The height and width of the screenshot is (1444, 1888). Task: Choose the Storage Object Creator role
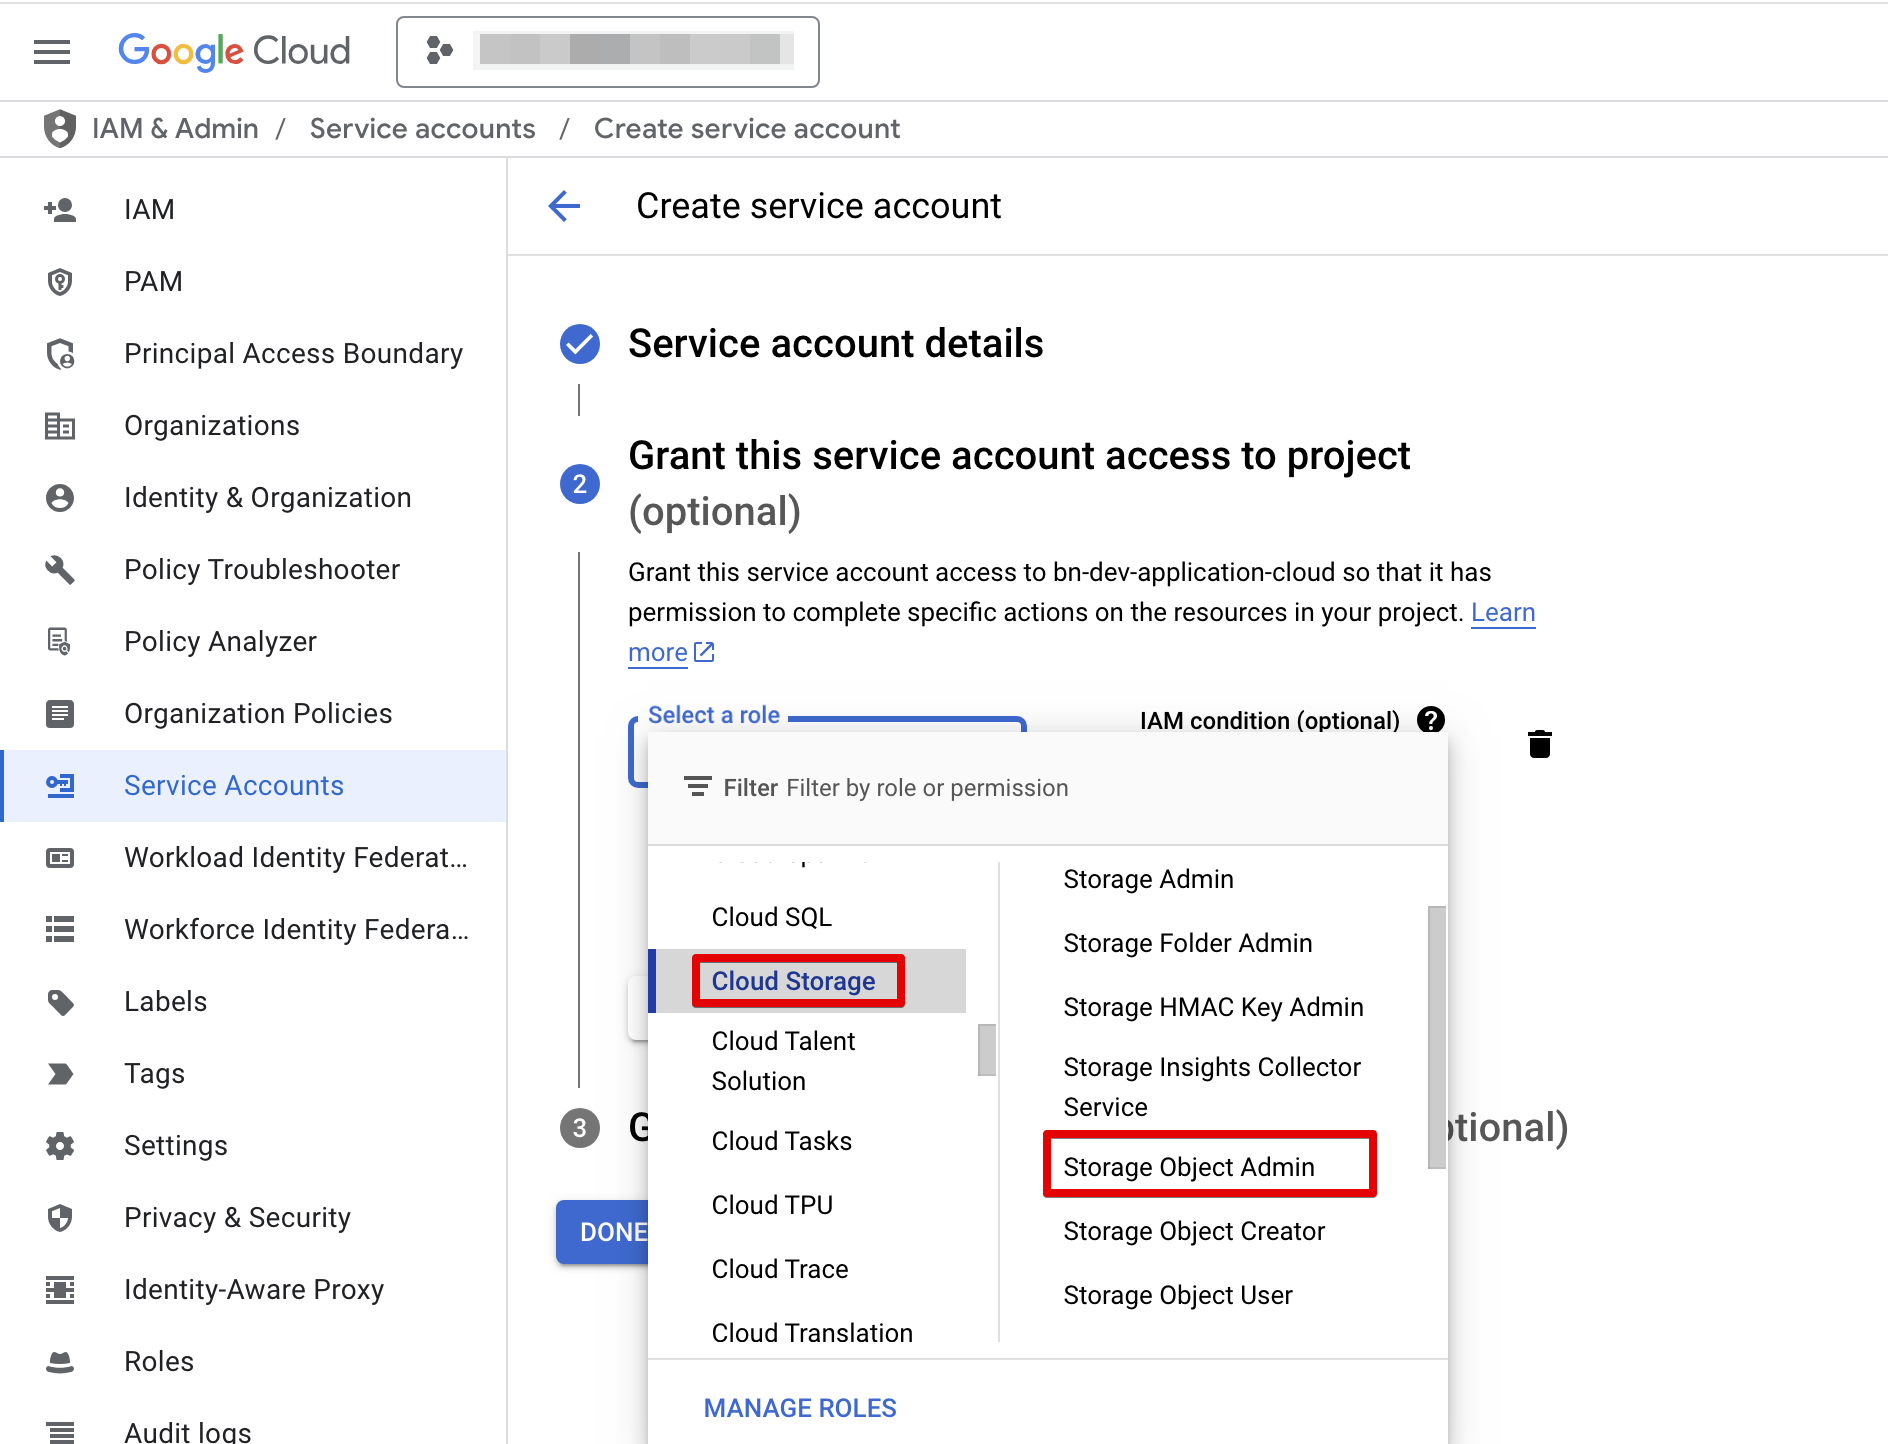coord(1194,1231)
